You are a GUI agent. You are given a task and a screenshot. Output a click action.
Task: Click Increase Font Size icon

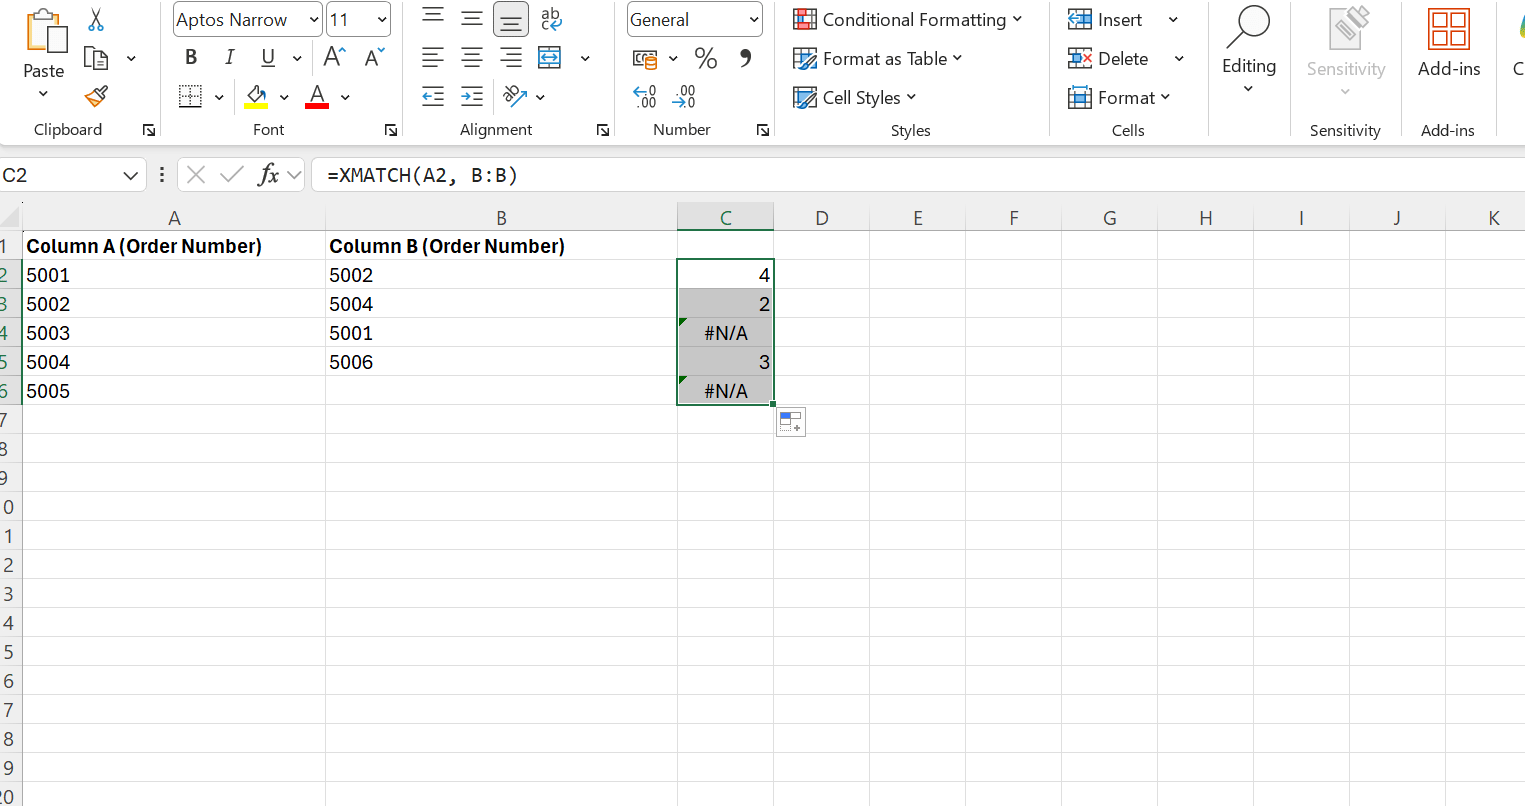click(x=335, y=58)
